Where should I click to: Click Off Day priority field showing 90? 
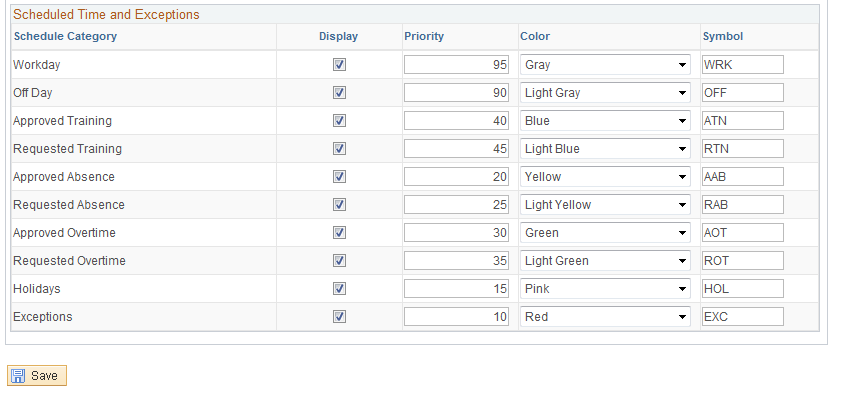click(456, 93)
